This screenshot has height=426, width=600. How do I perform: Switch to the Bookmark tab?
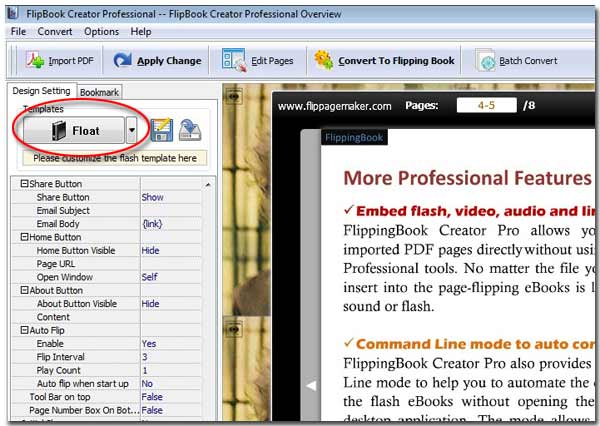pos(99,92)
